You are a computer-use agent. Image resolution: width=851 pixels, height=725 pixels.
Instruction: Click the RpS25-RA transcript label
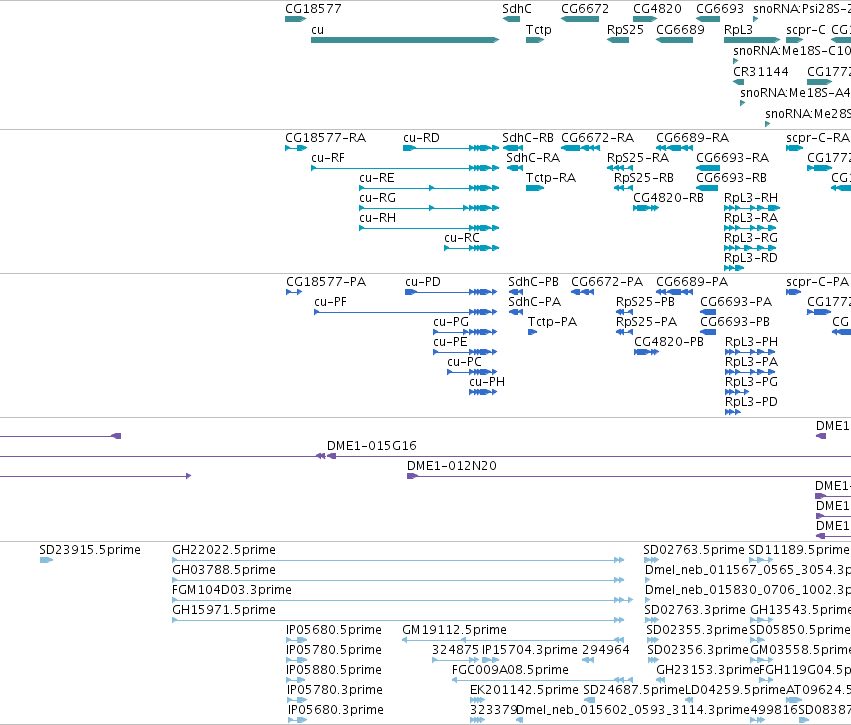click(x=637, y=158)
